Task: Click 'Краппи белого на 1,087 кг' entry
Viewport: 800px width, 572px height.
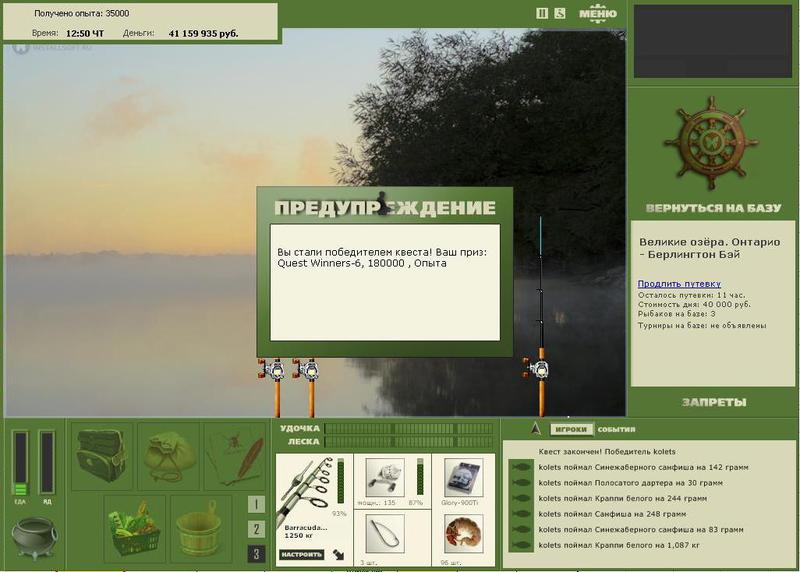Action: (619, 545)
